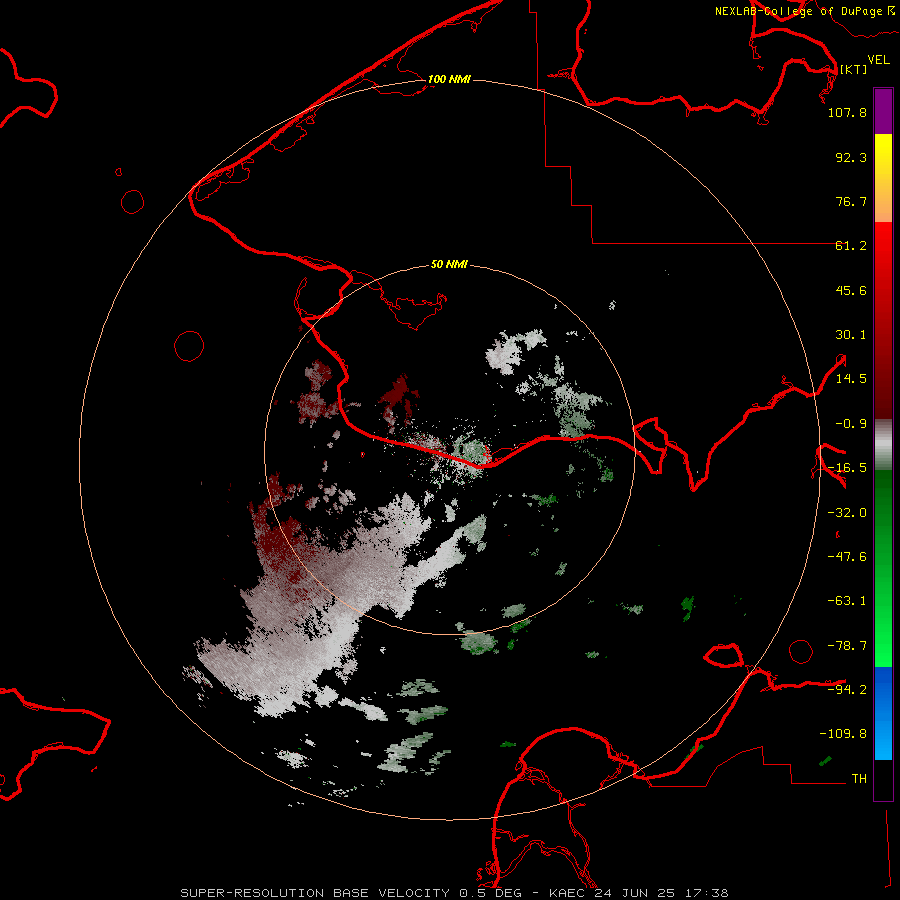
Task: Click the VEL legend title
Action: (879, 60)
